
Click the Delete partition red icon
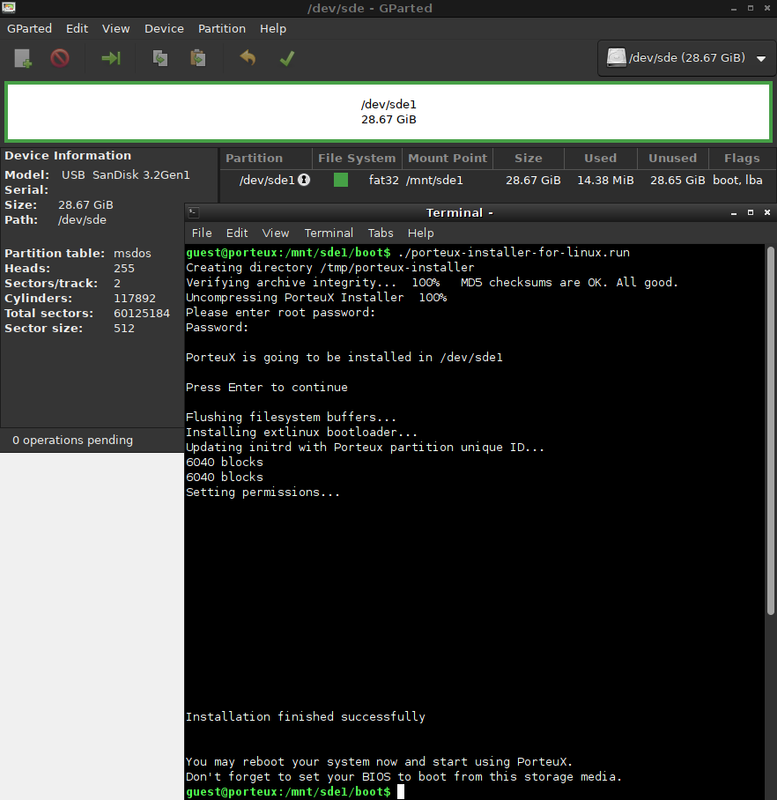click(x=60, y=58)
